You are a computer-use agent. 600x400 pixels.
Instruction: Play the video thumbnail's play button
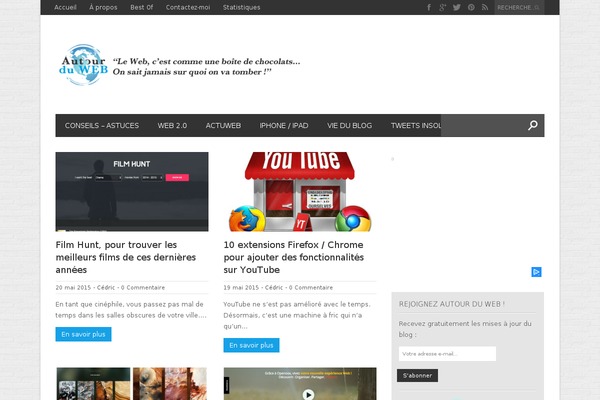click(308, 394)
